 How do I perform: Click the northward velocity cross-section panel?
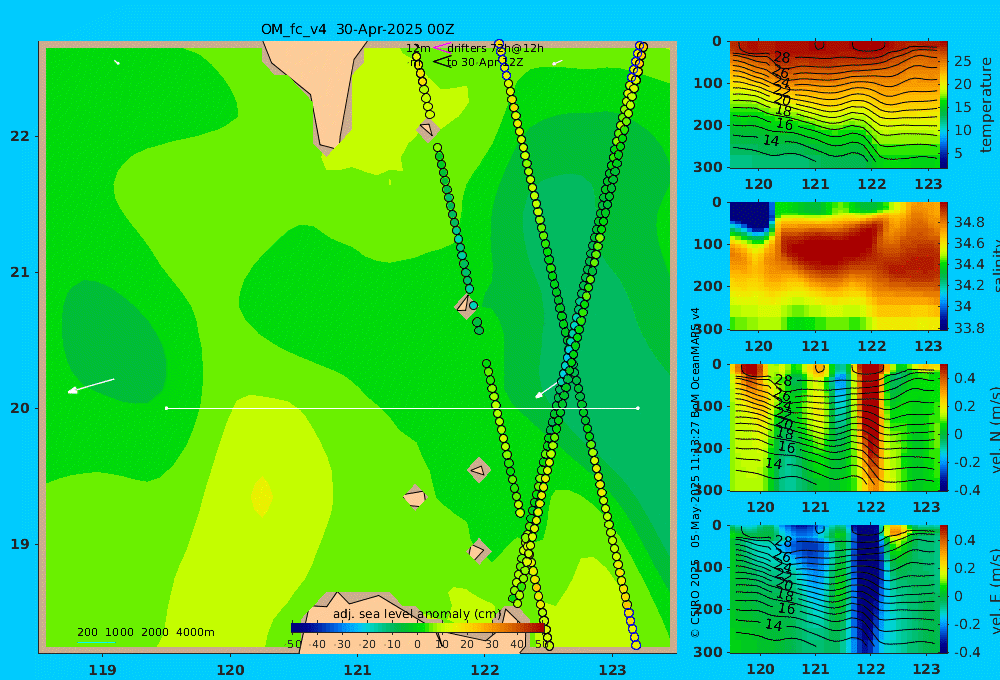pos(834,427)
